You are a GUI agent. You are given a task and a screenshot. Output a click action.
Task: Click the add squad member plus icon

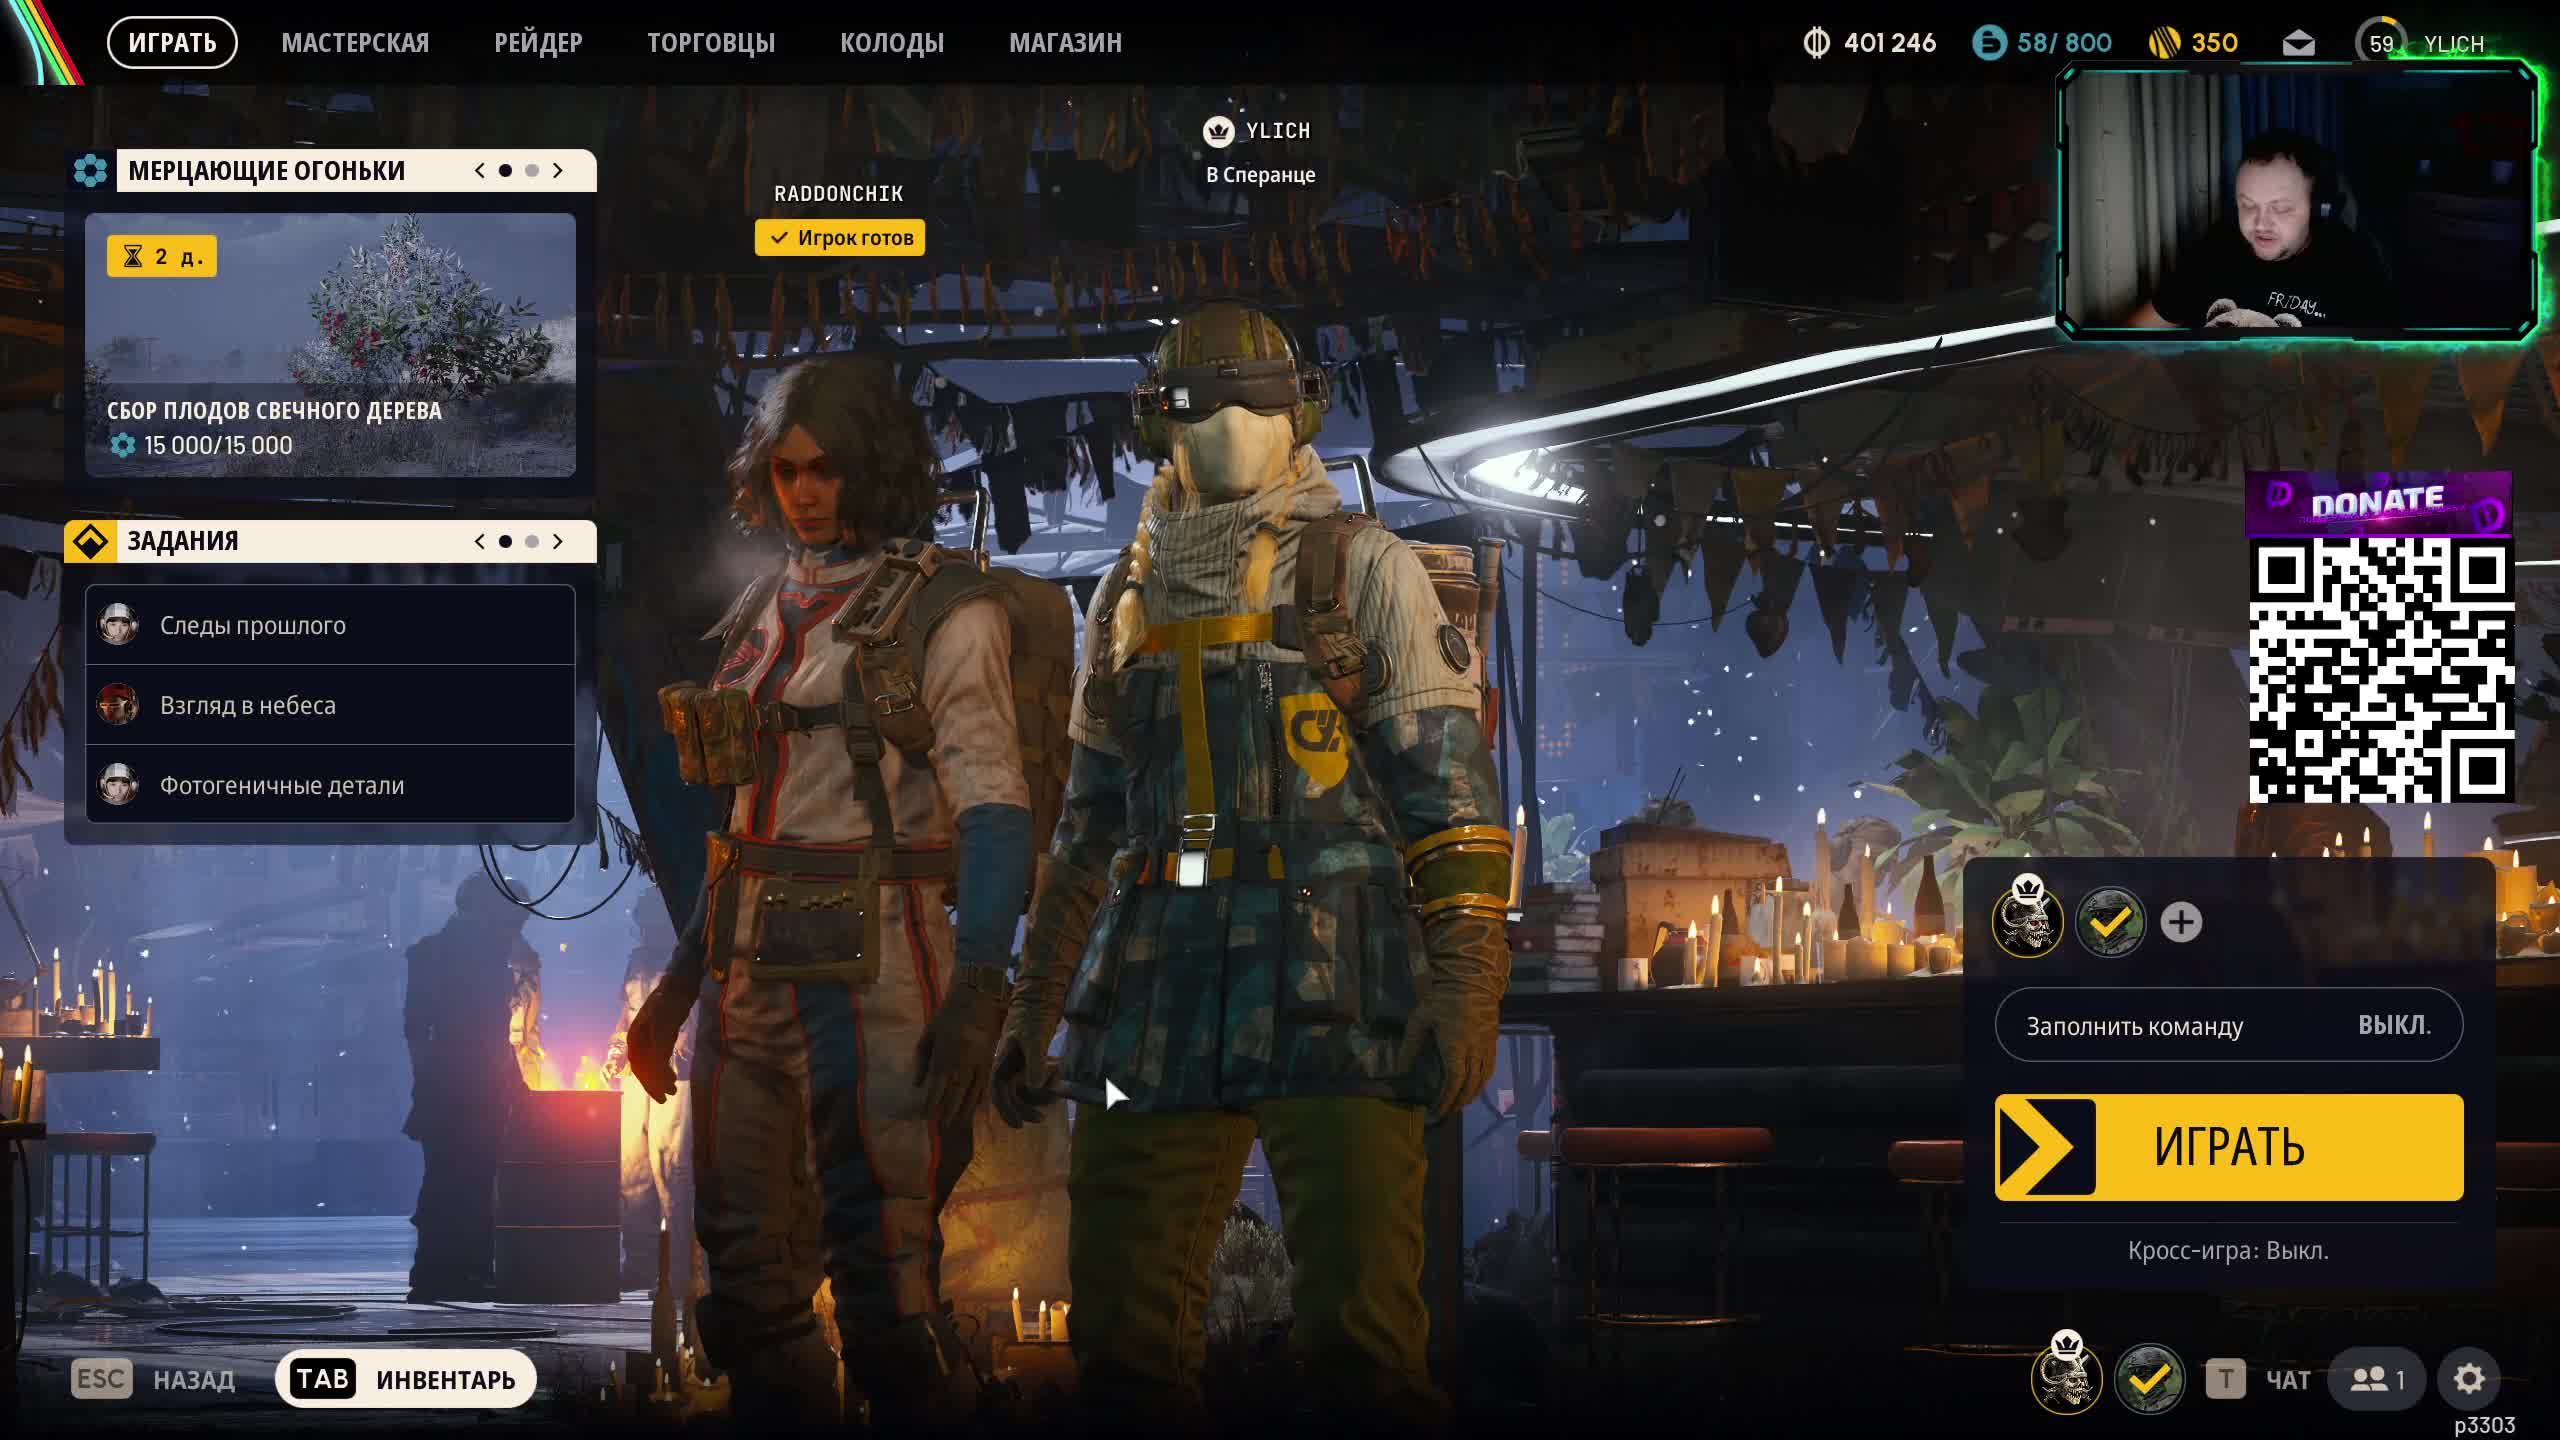pos(2180,922)
